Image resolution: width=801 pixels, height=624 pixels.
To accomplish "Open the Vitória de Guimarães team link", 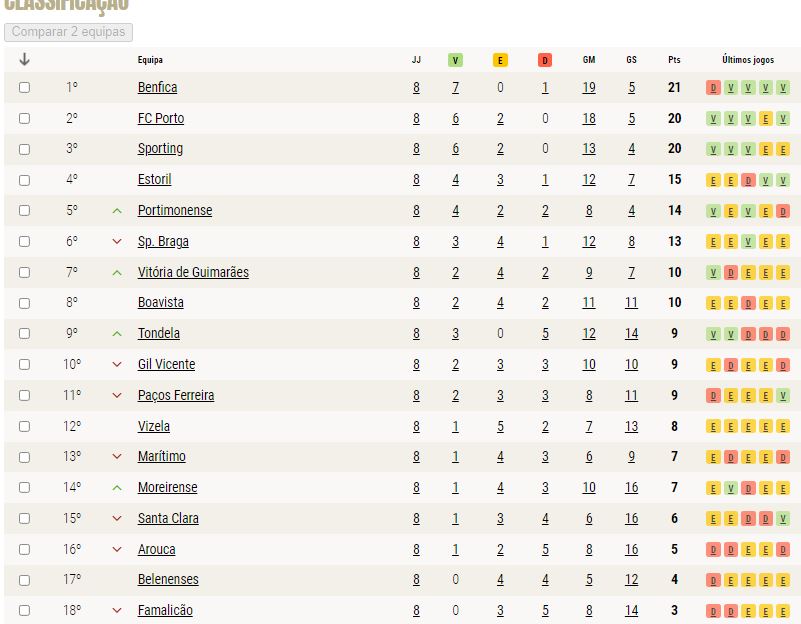I will point(193,272).
